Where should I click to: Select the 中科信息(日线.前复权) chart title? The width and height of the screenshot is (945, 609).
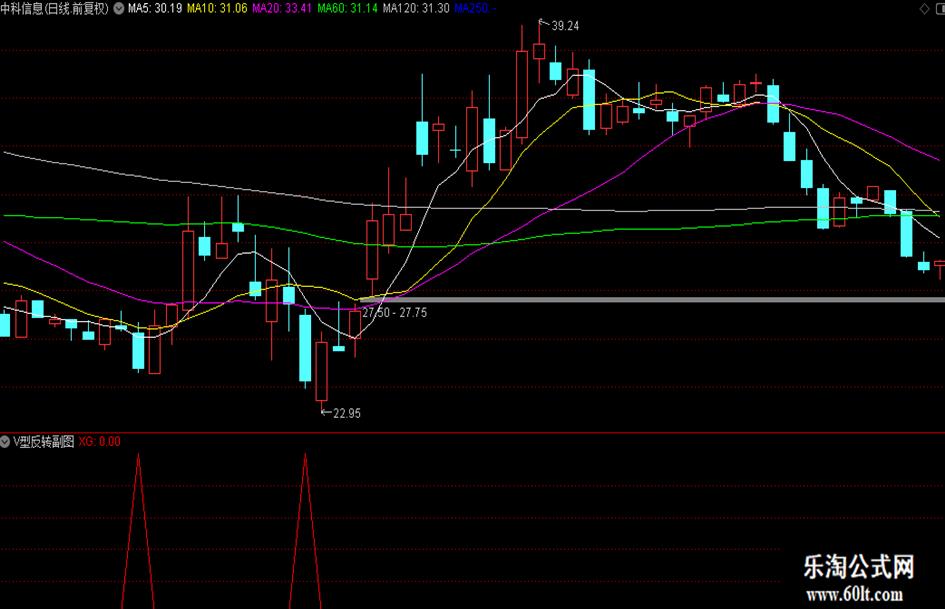click(x=55, y=8)
